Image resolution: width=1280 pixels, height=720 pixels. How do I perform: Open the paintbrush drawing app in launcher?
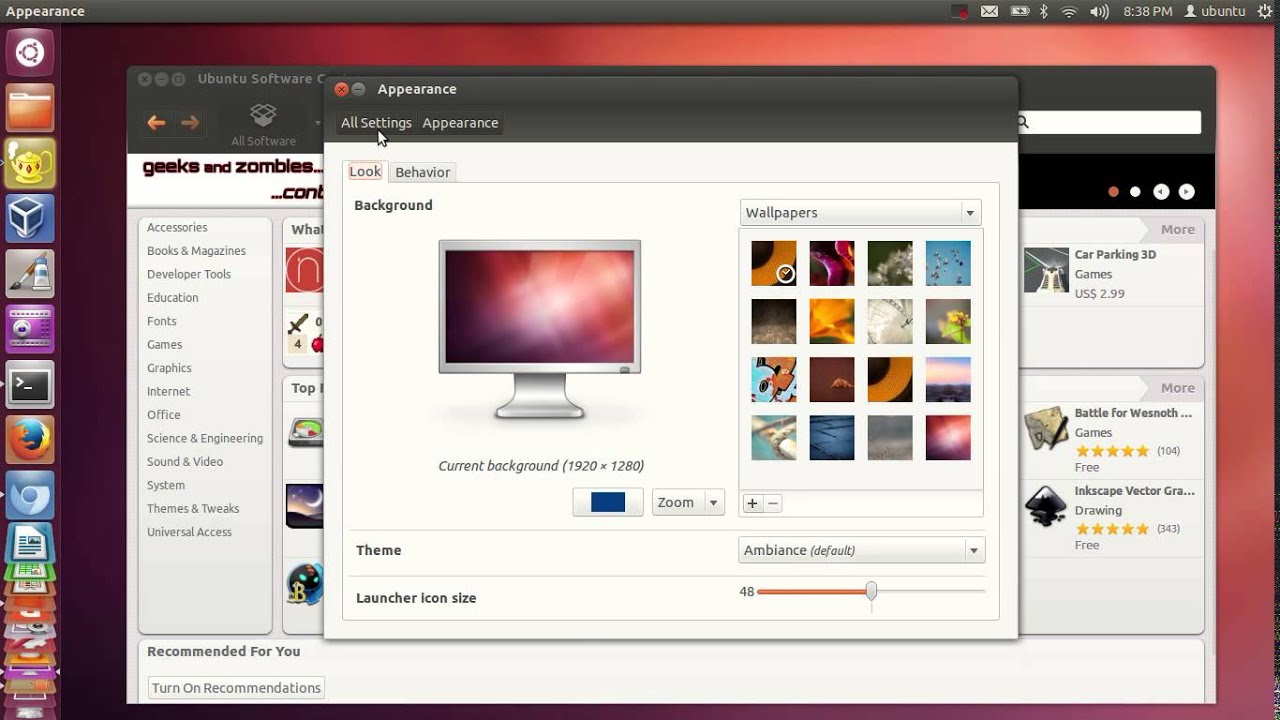click(30, 273)
